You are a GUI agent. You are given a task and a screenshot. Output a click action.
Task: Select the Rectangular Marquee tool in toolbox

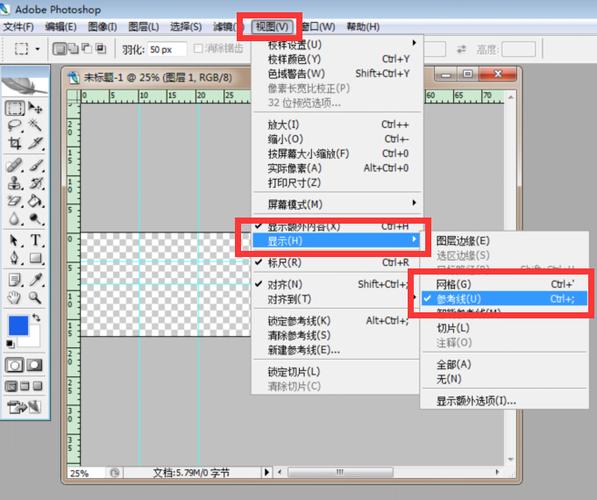[15, 109]
